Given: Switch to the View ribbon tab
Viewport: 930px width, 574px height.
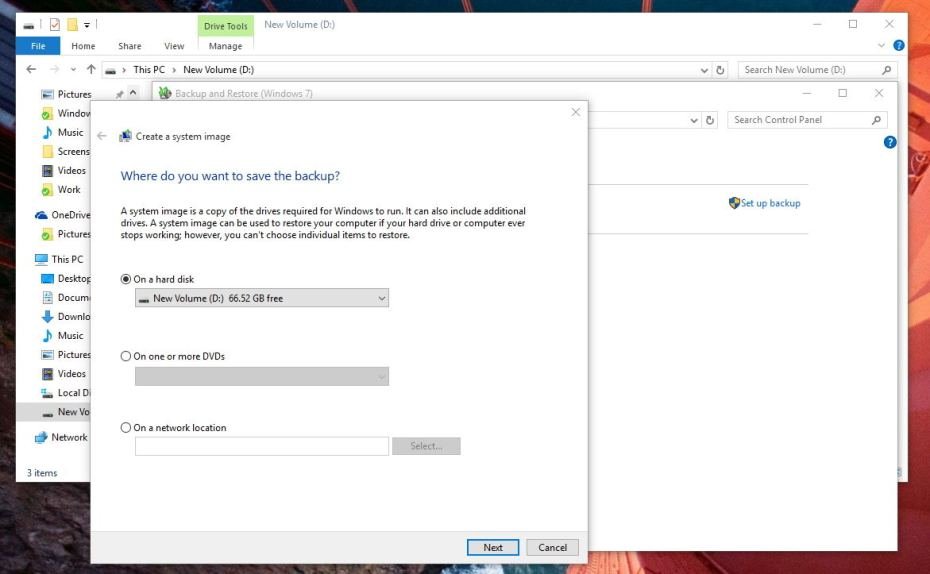Looking at the screenshot, I should coord(174,46).
